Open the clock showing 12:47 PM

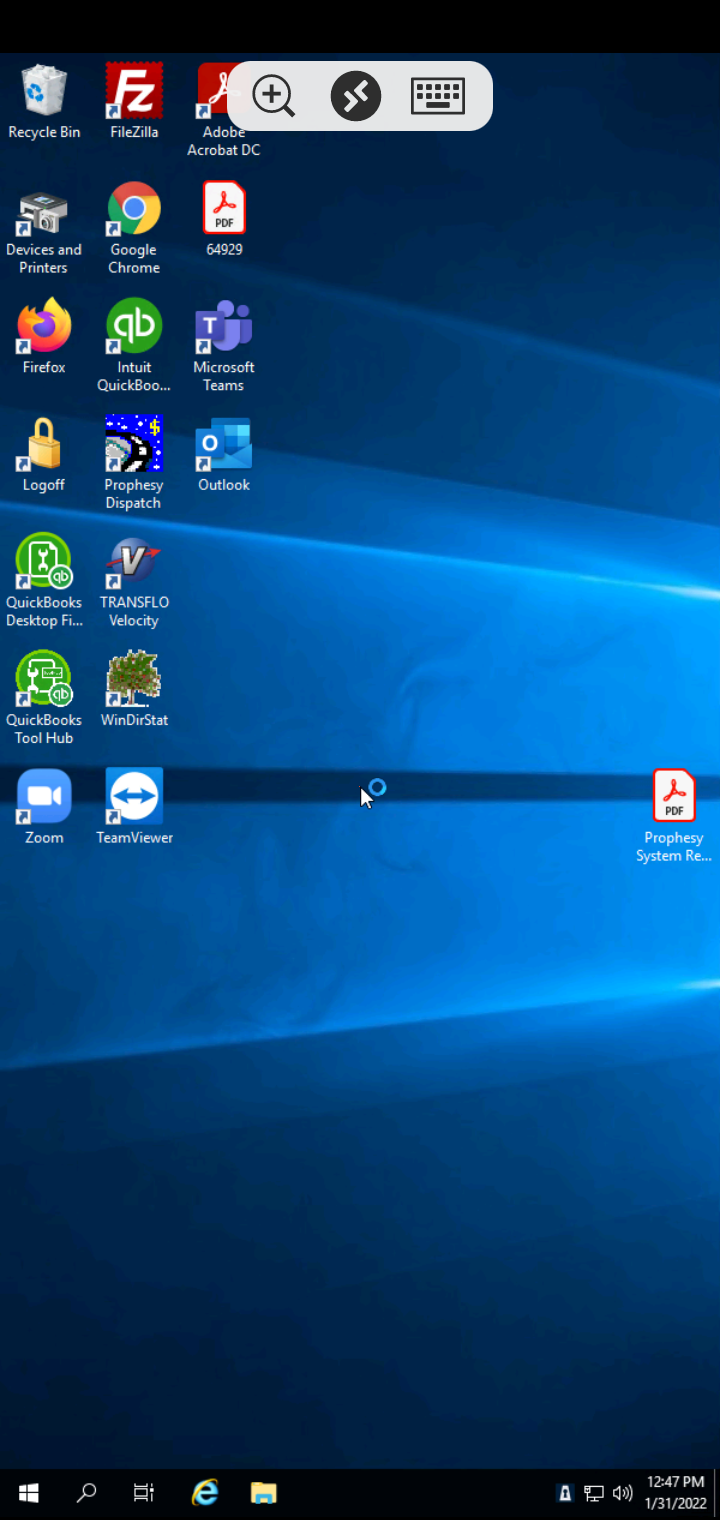coord(676,1494)
